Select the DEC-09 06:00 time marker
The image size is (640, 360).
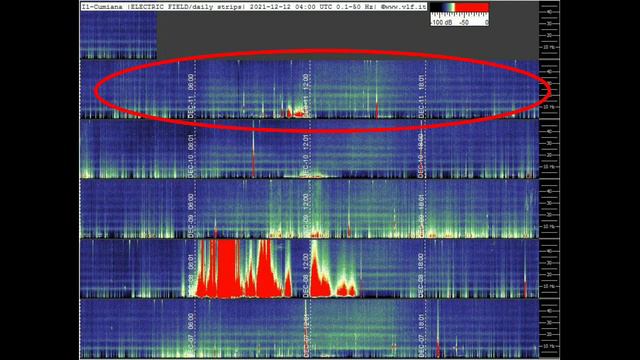click(191, 216)
